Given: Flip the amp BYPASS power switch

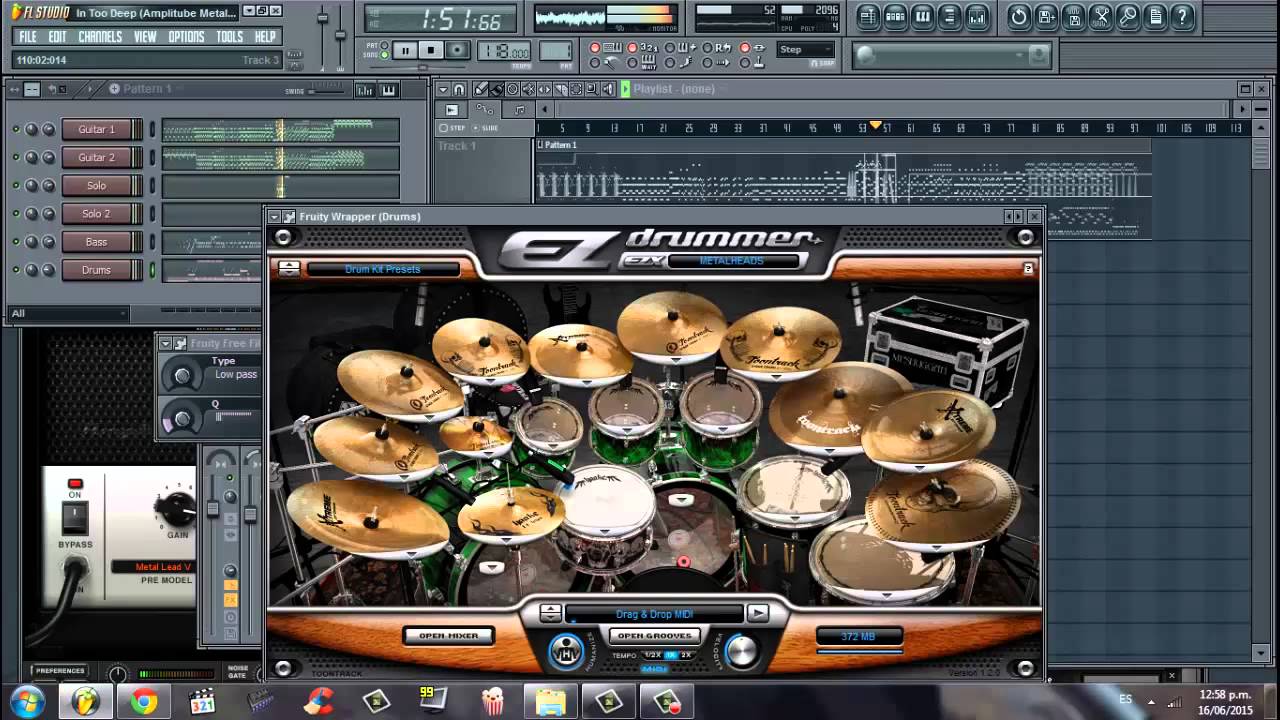Looking at the screenshot, I should pos(75,517).
